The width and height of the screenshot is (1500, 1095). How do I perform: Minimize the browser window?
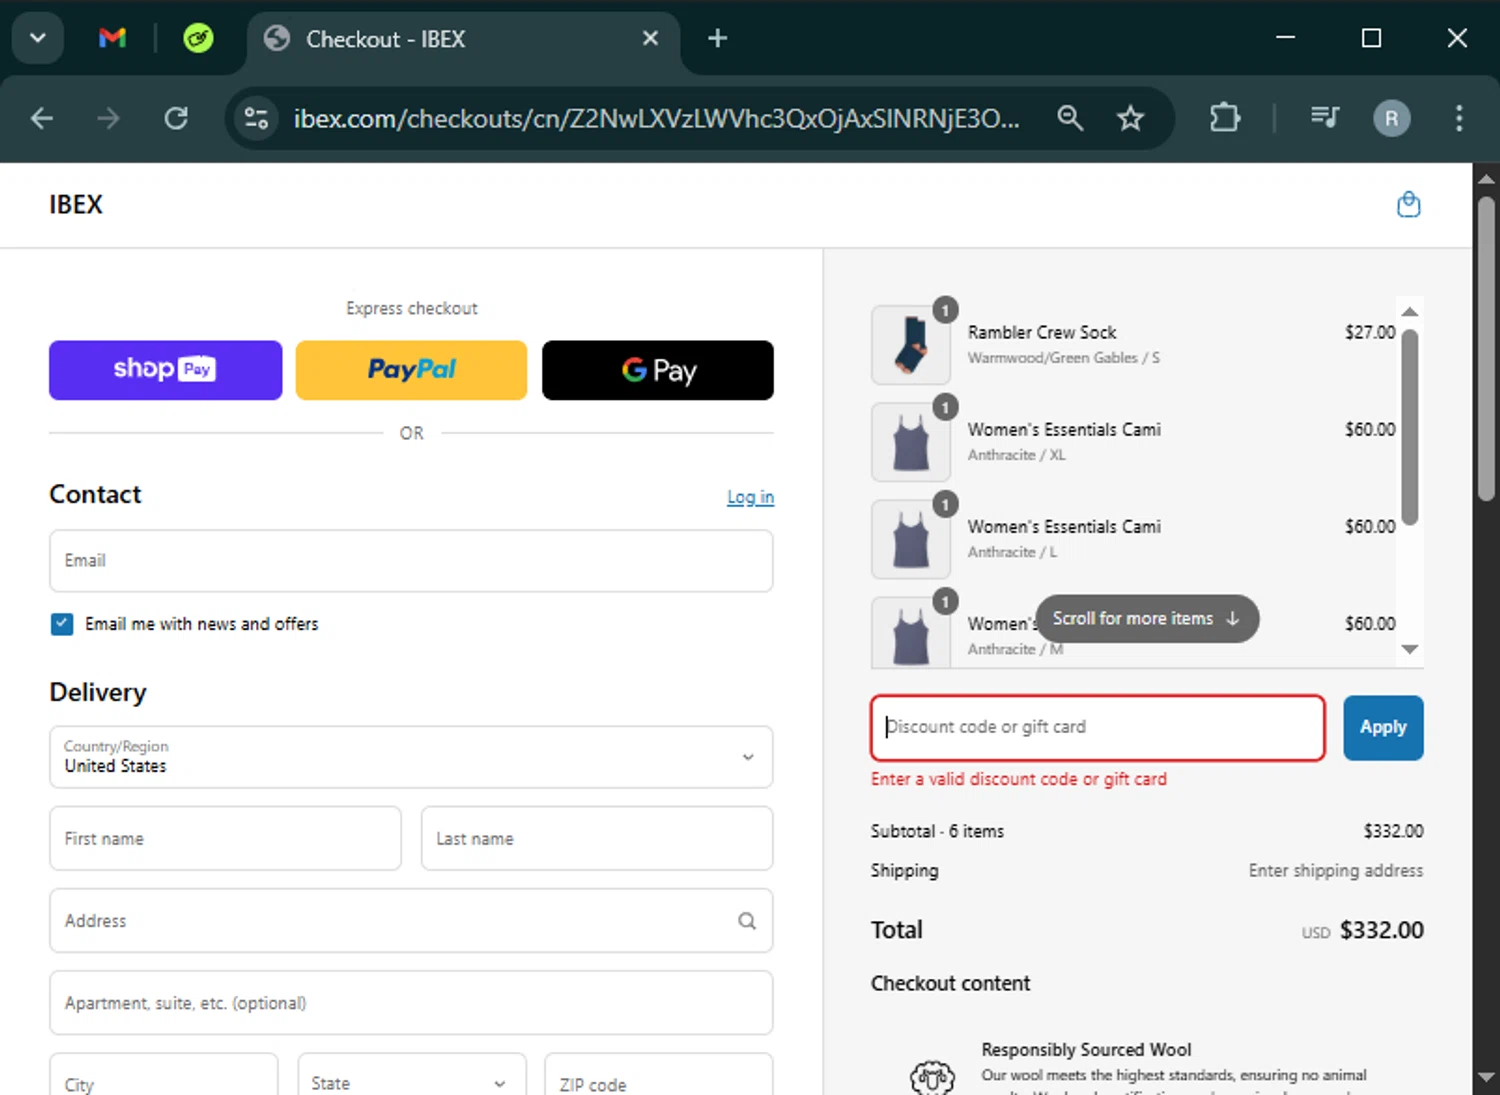pos(1286,38)
